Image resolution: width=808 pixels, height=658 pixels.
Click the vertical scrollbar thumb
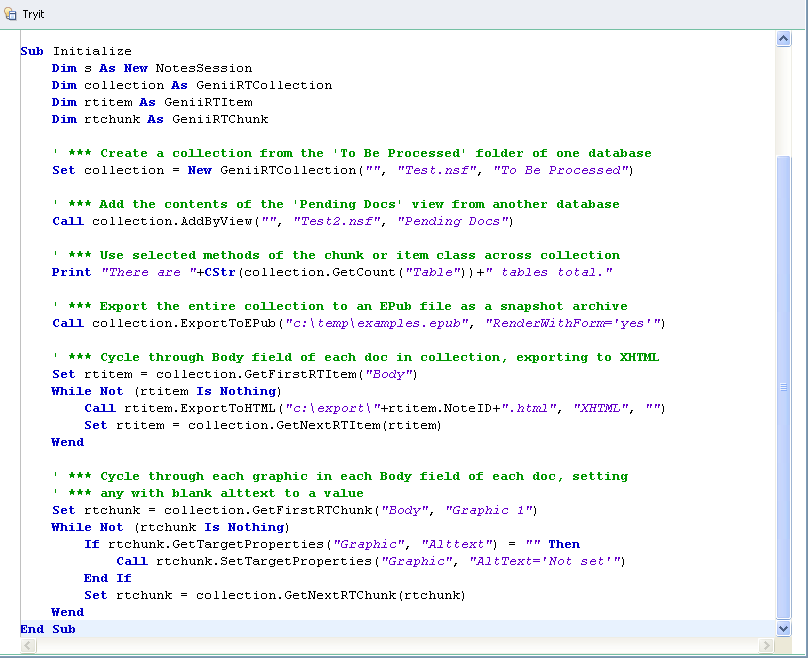click(784, 388)
